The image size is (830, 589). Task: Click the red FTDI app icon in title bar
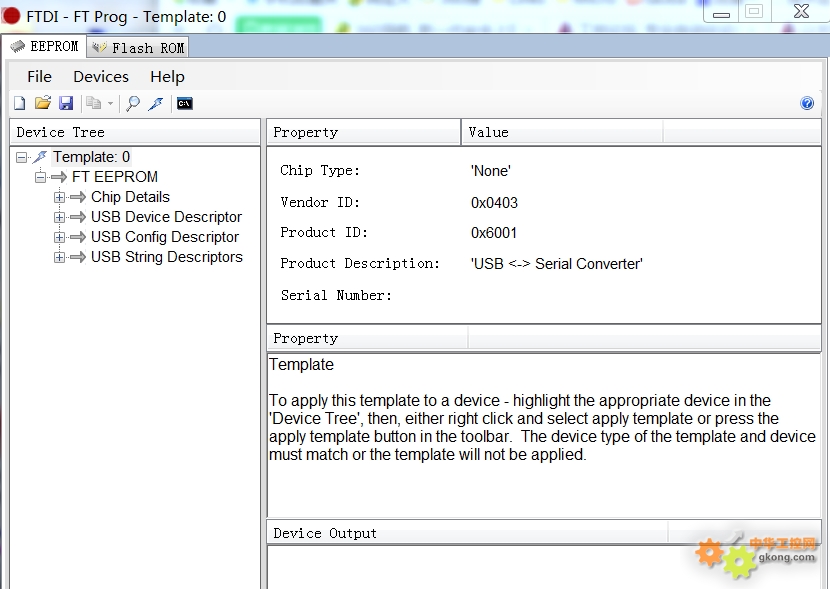11,16
